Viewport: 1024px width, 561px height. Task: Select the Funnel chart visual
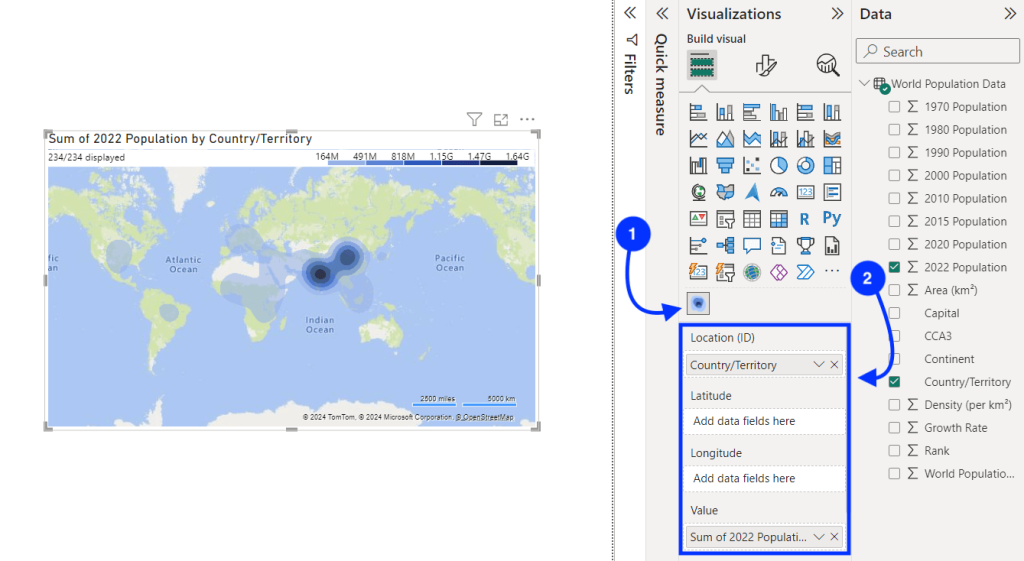pyautogui.click(x=725, y=166)
